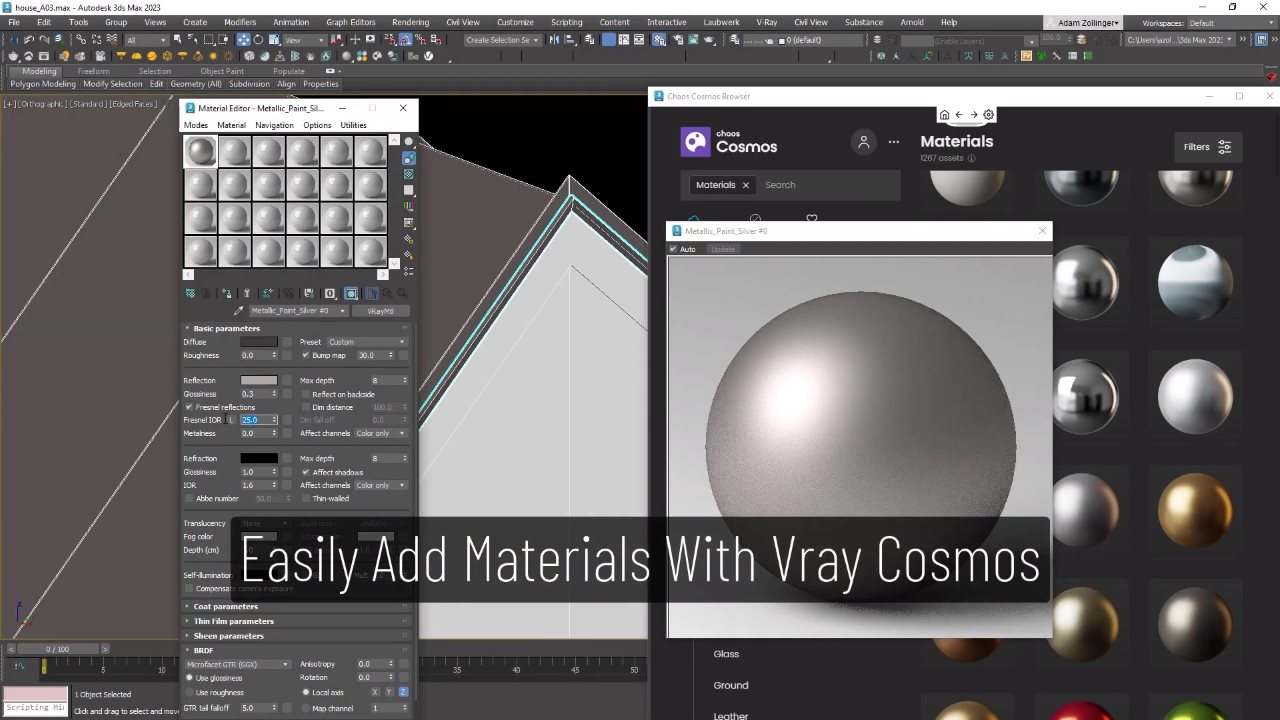The image size is (1280, 720).
Task: Open material name Metallic_Paint_Silver dropdown
Action: point(297,311)
